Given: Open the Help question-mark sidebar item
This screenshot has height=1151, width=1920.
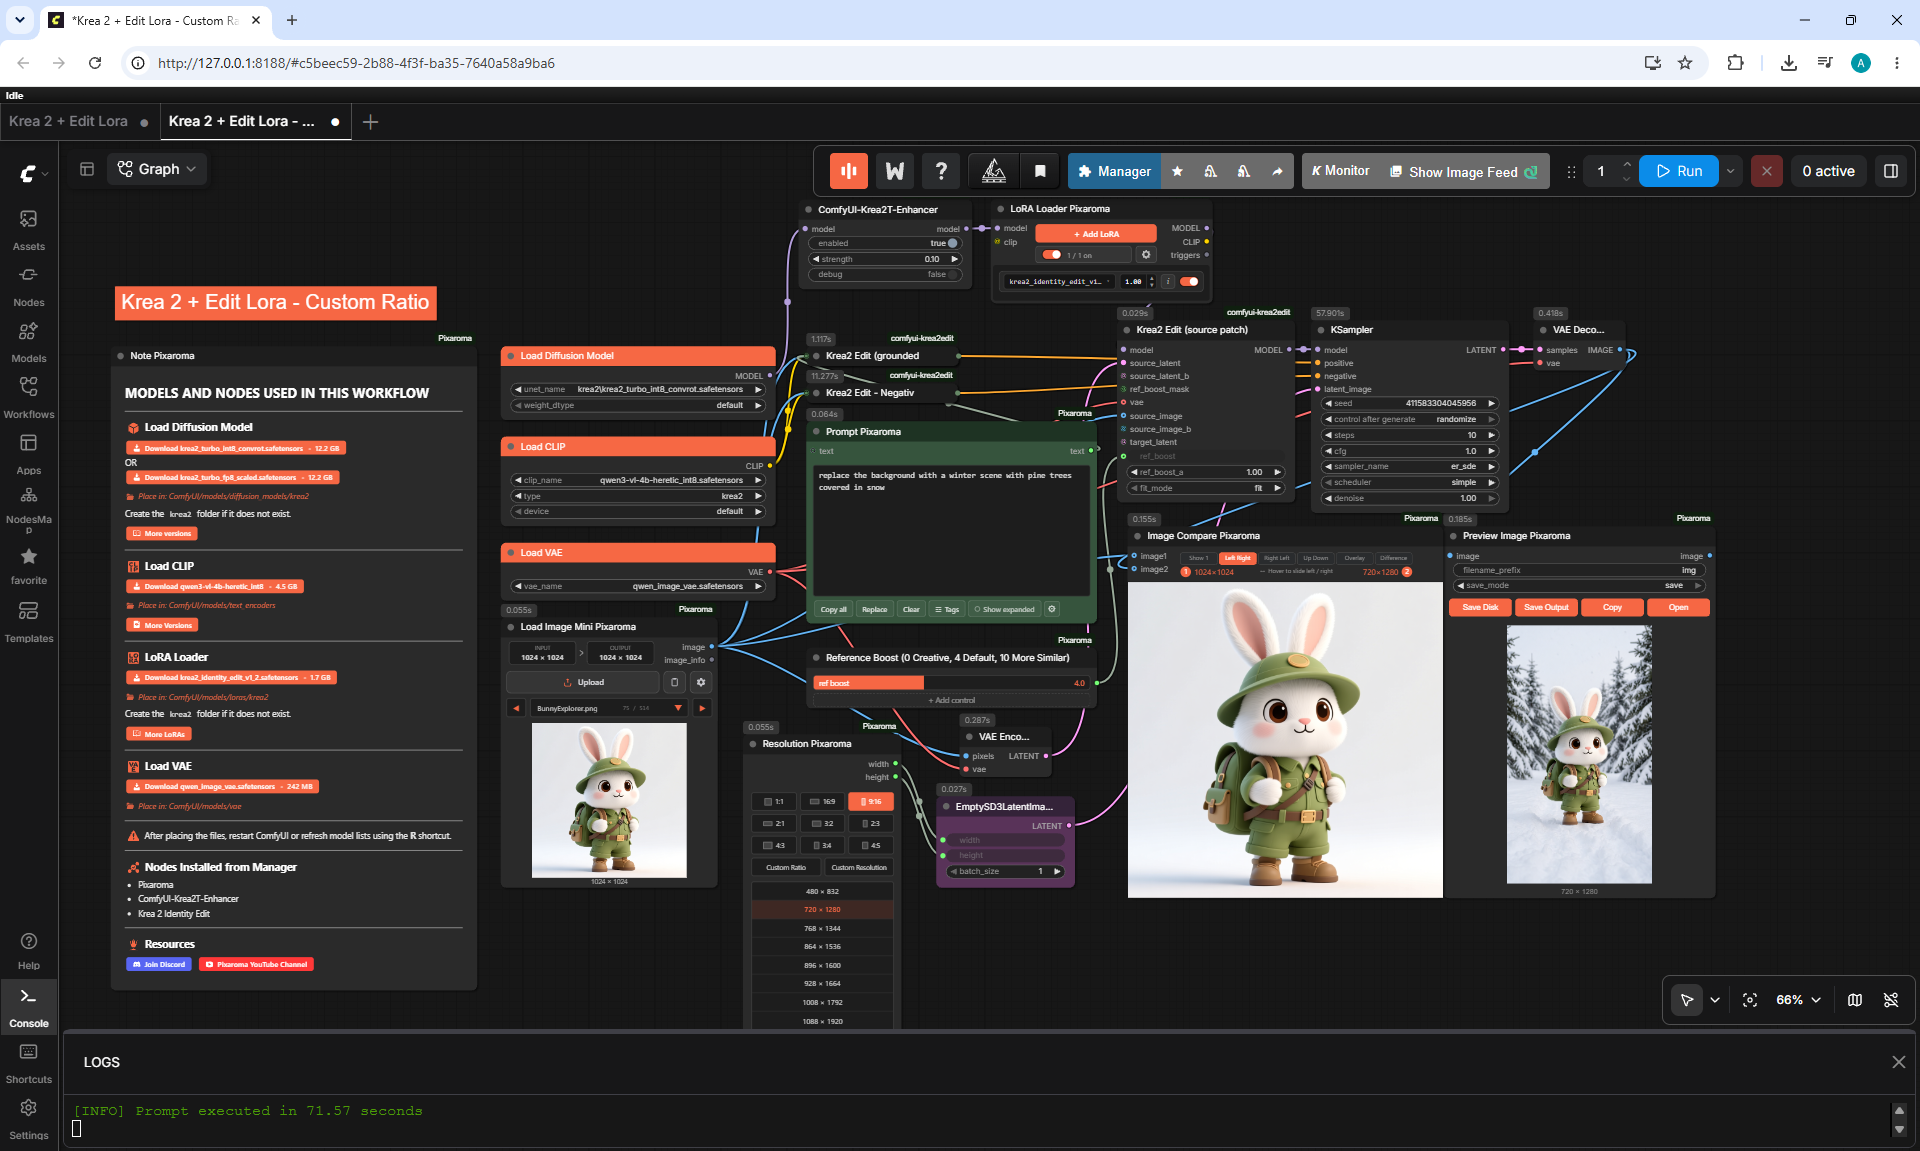Looking at the screenshot, I should pyautogui.click(x=28, y=951).
